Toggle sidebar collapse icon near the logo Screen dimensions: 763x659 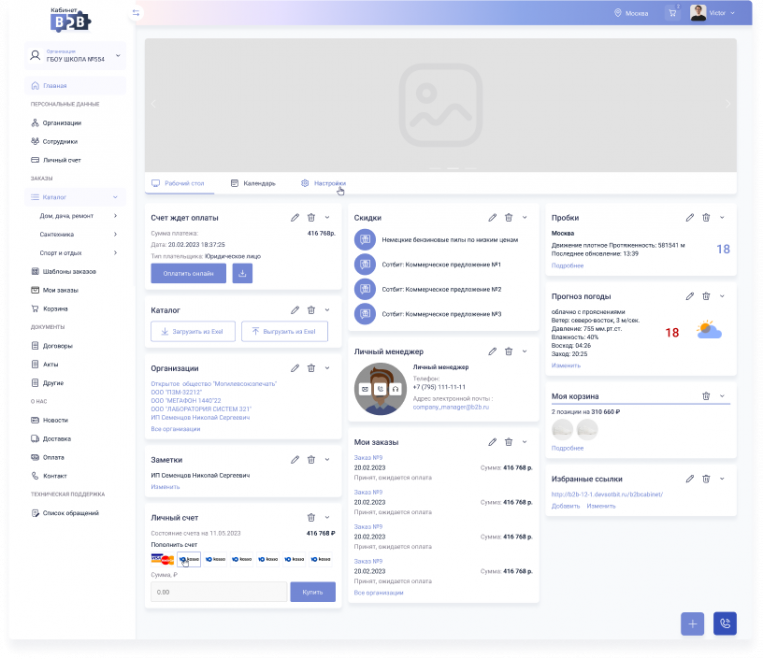pyautogui.click(x=136, y=13)
